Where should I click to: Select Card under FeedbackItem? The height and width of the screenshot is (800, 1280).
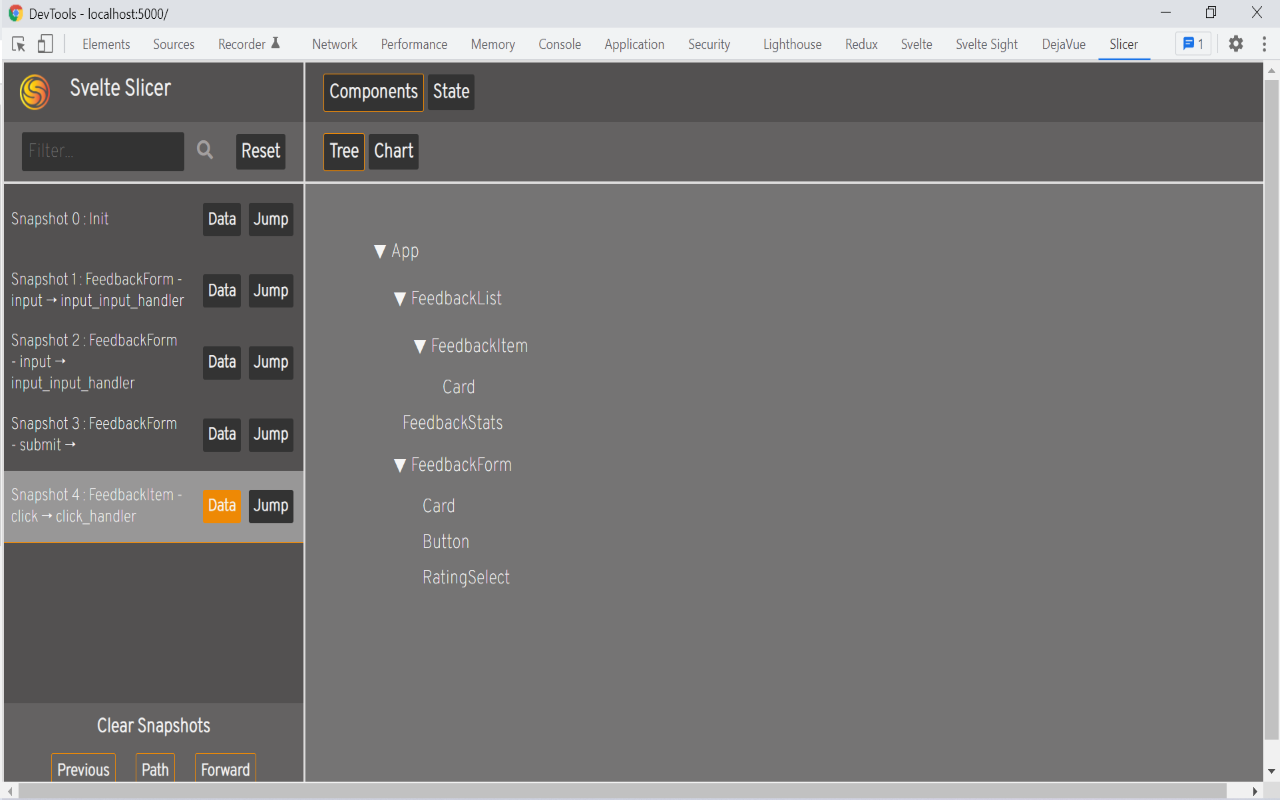pyautogui.click(x=459, y=387)
